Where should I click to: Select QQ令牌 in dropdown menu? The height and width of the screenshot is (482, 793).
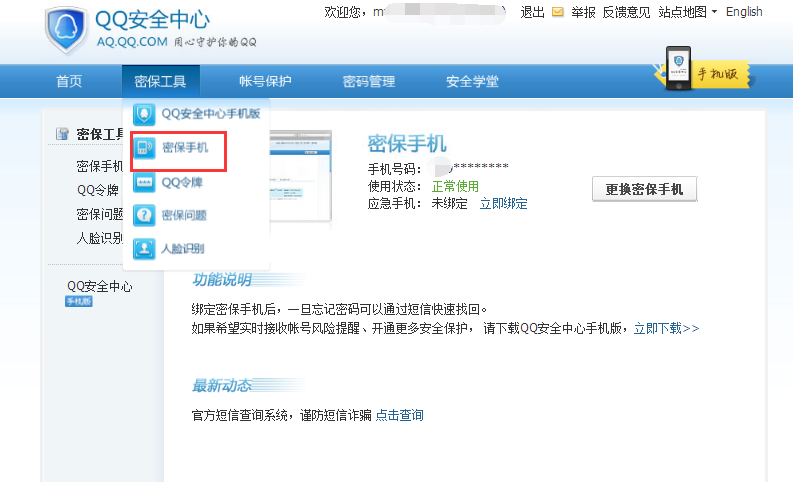182,182
